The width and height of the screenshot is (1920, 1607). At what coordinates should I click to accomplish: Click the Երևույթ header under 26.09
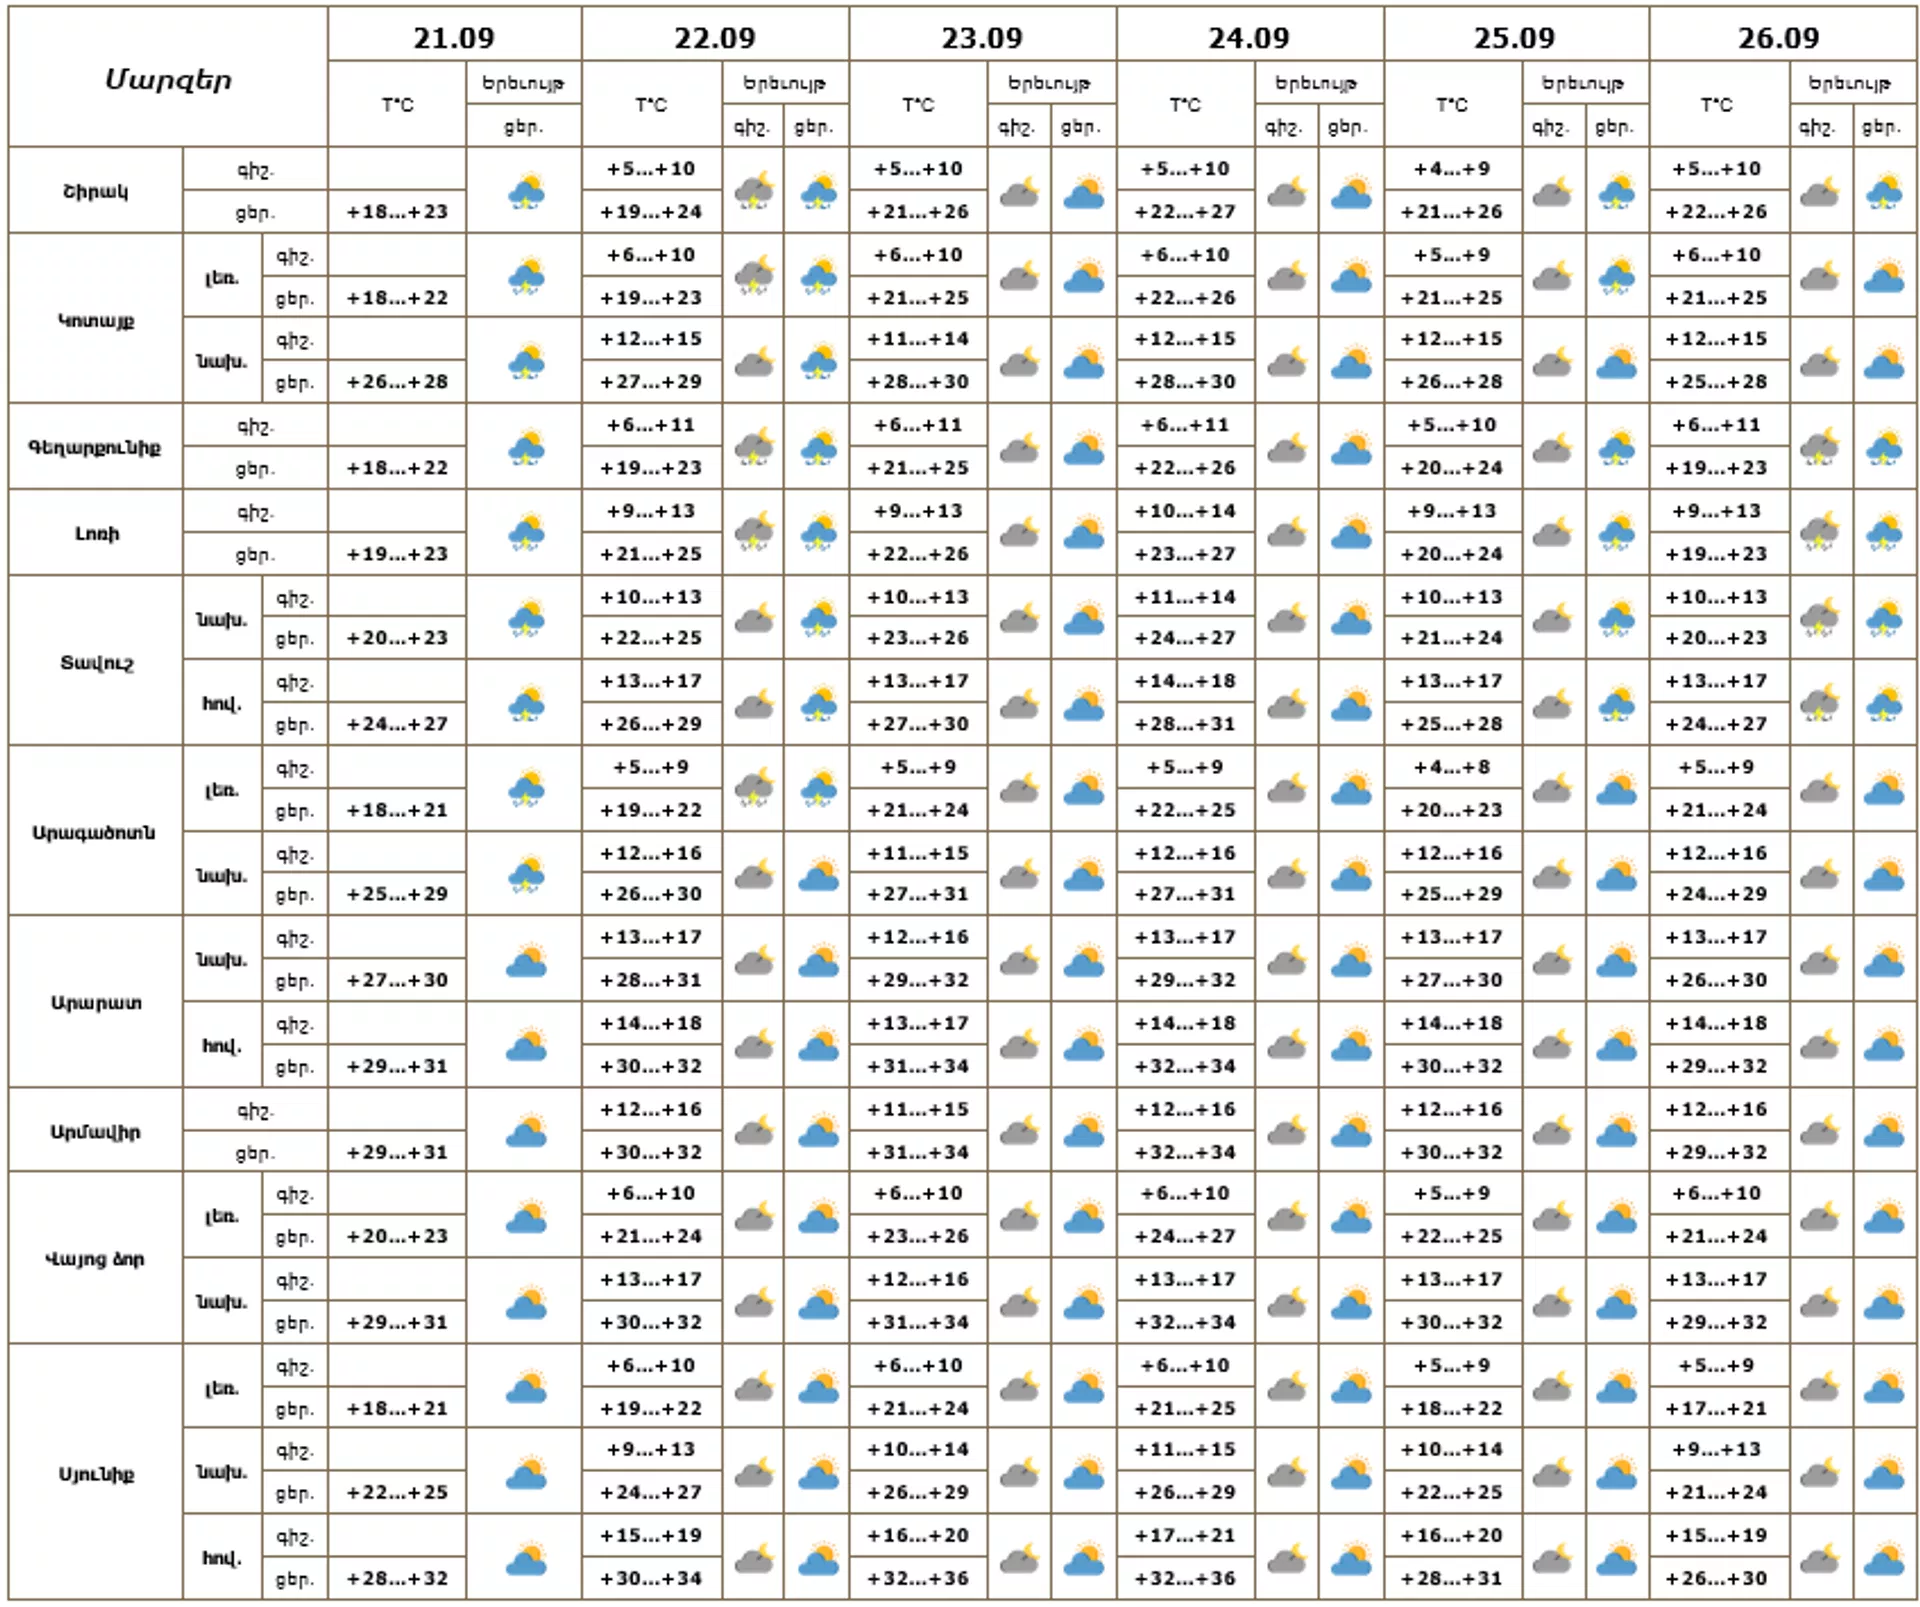point(1850,83)
